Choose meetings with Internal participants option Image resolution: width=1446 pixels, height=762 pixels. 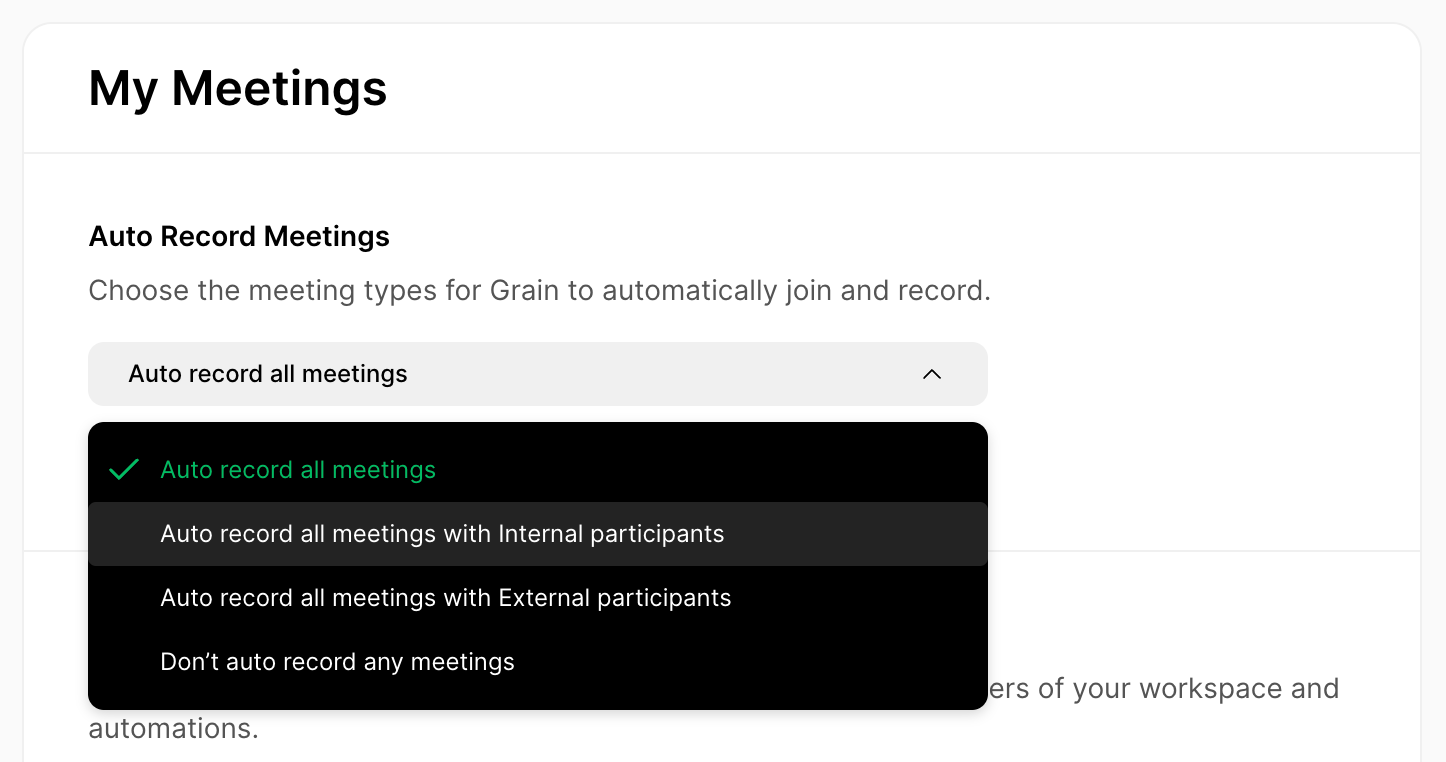[x=442, y=534]
